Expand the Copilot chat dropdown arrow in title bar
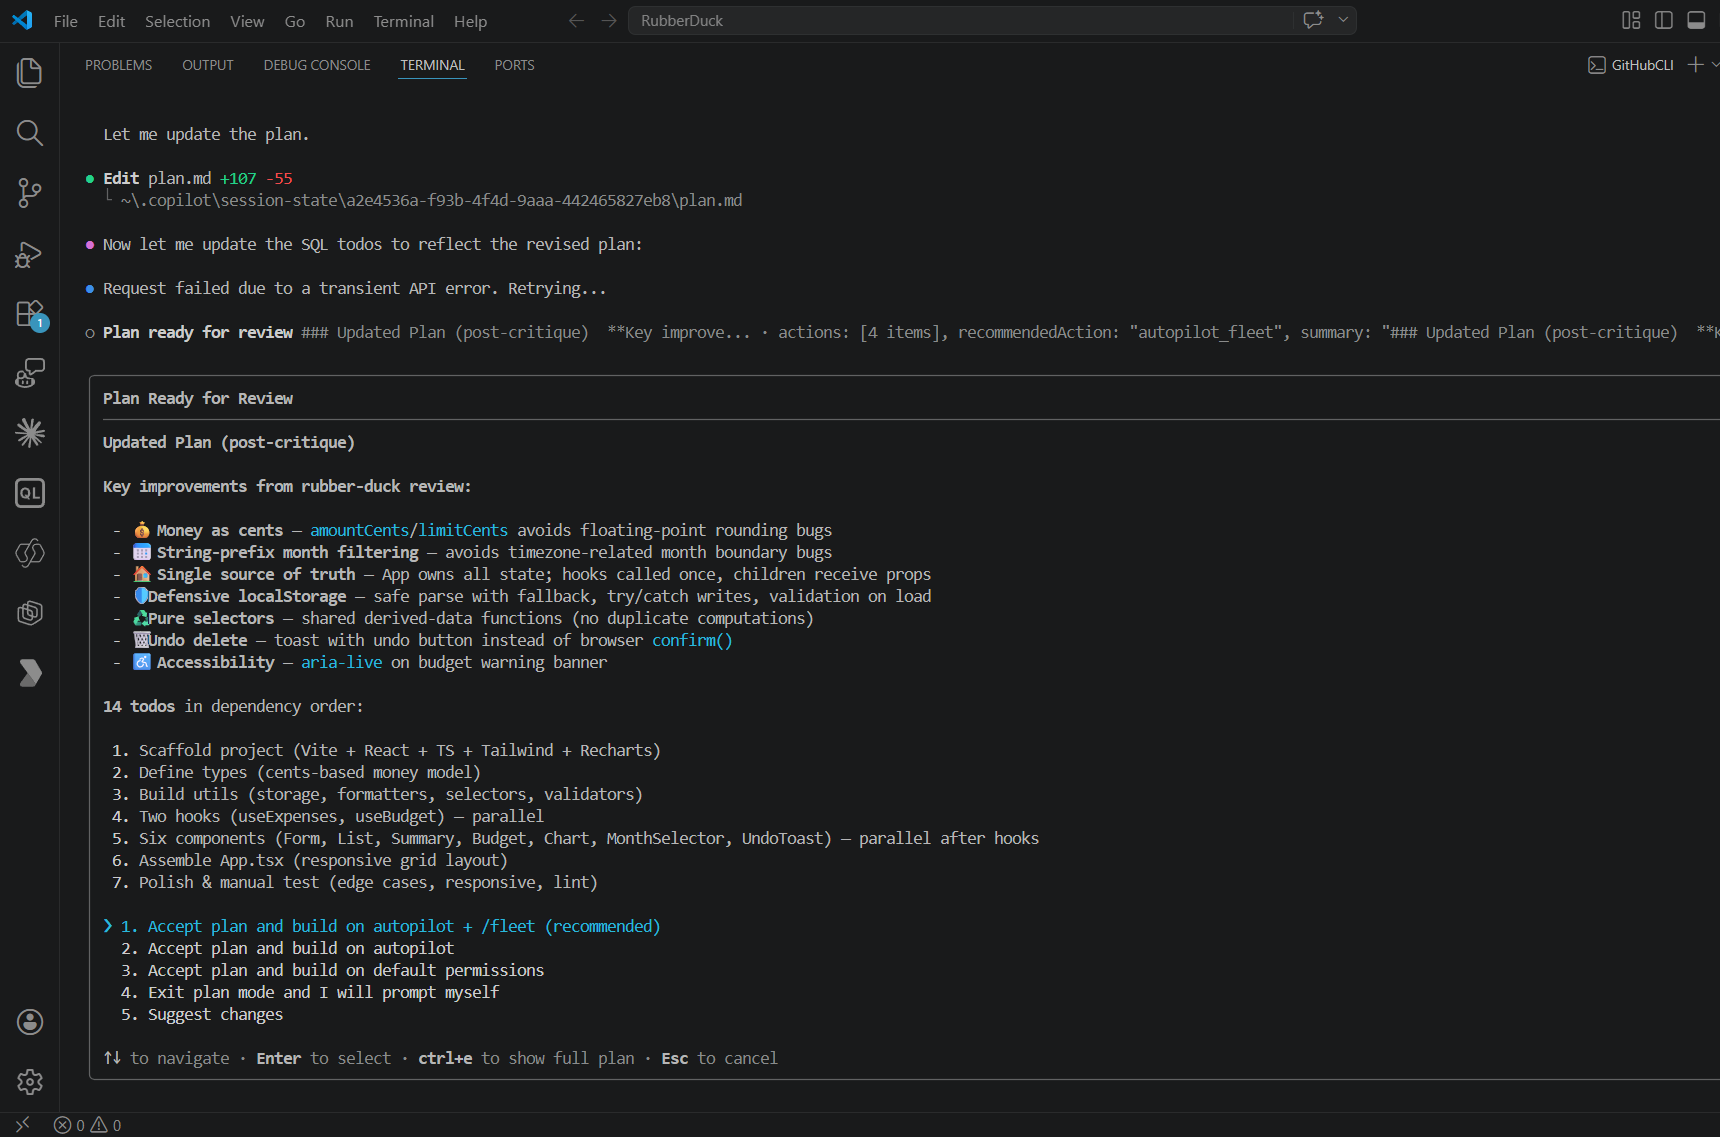 pos(1343,20)
